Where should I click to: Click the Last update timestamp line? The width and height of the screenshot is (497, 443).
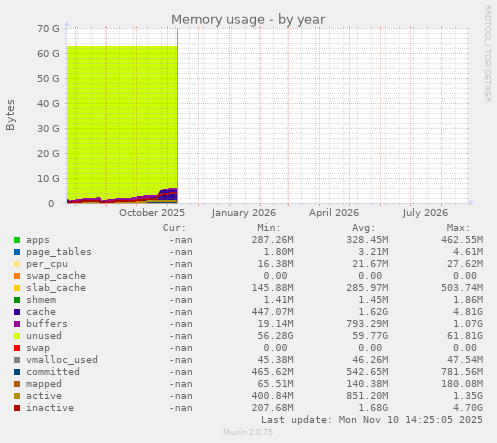coord(372,420)
